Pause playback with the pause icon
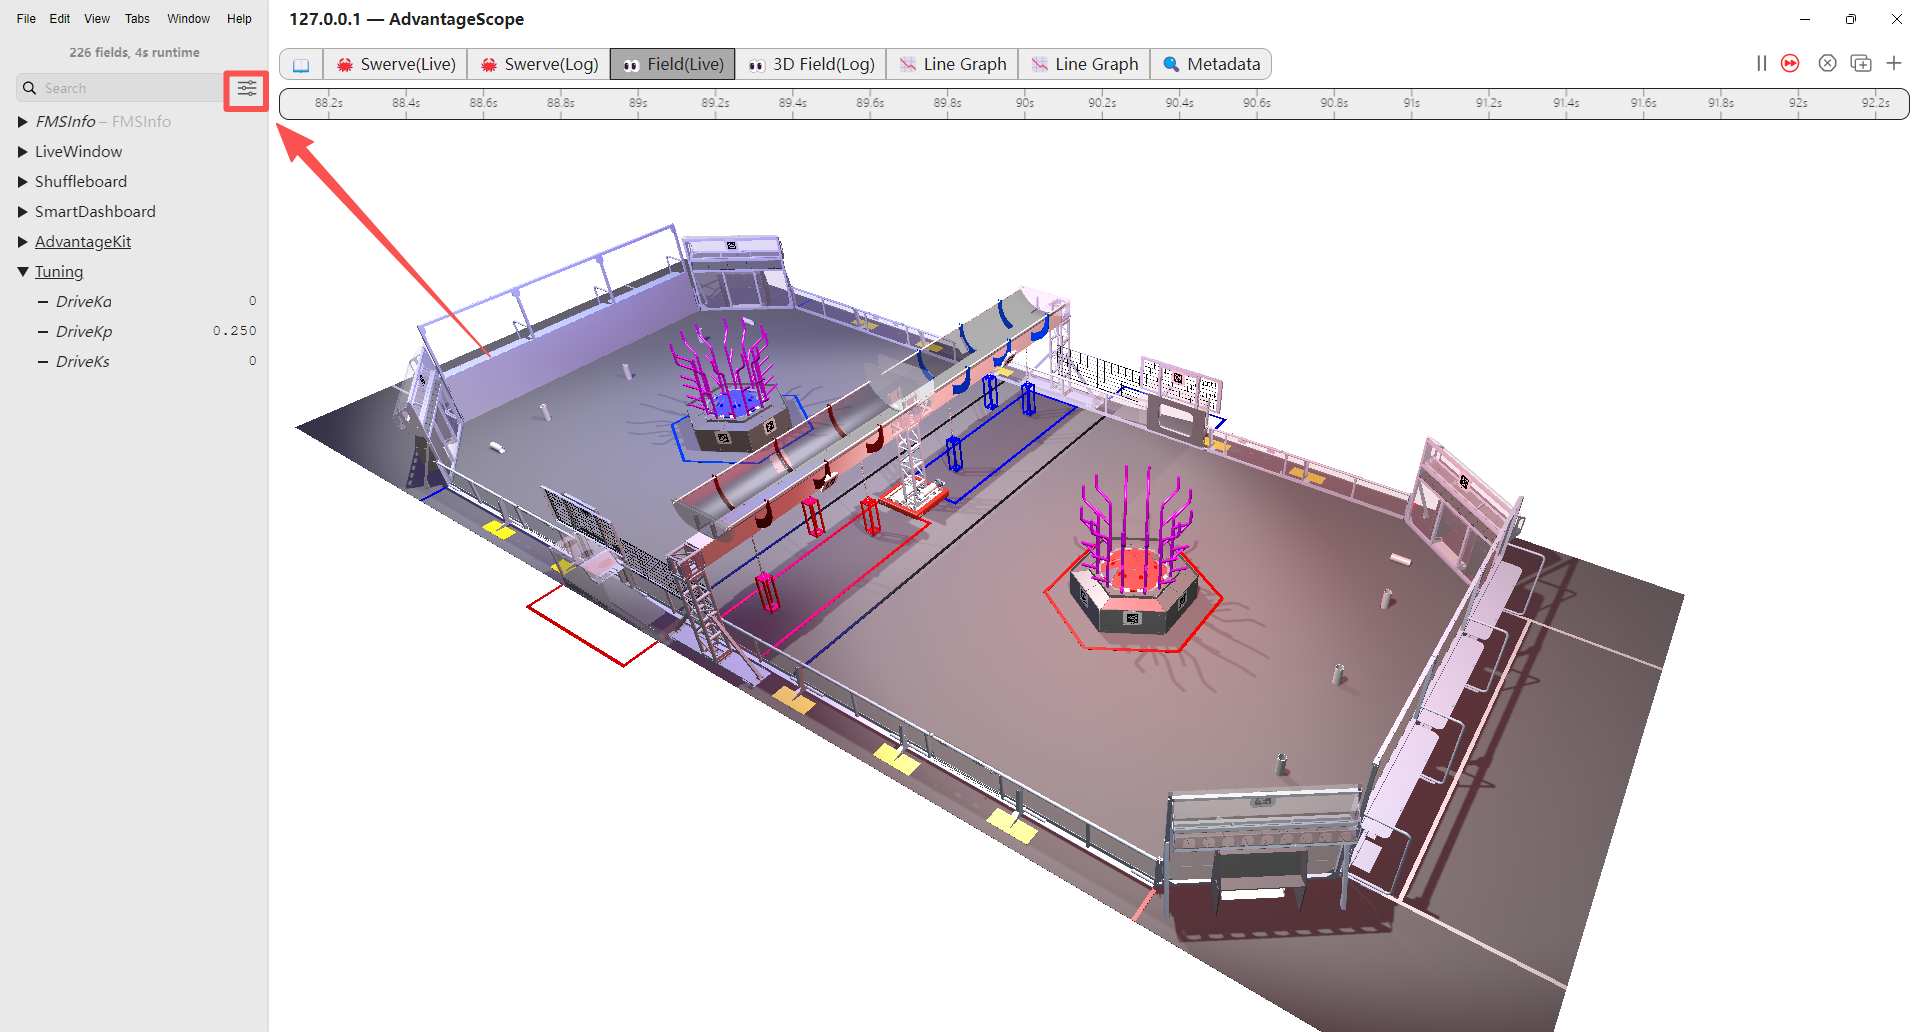 [1761, 64]
